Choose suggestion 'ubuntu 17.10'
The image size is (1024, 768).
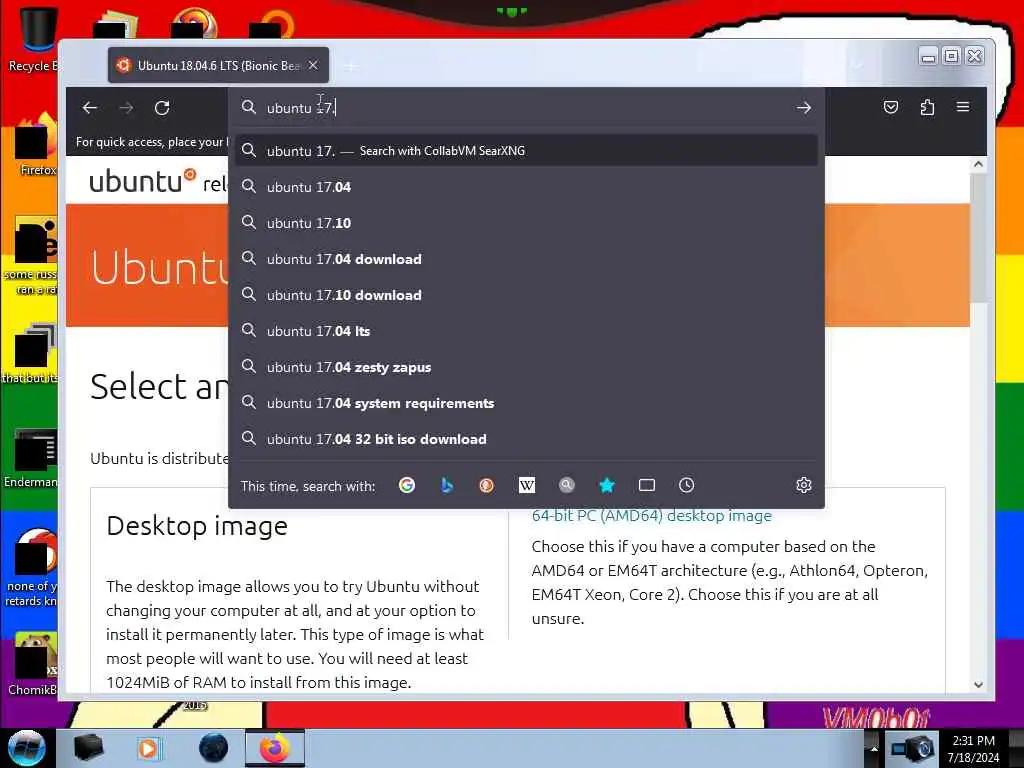(526, 223)
